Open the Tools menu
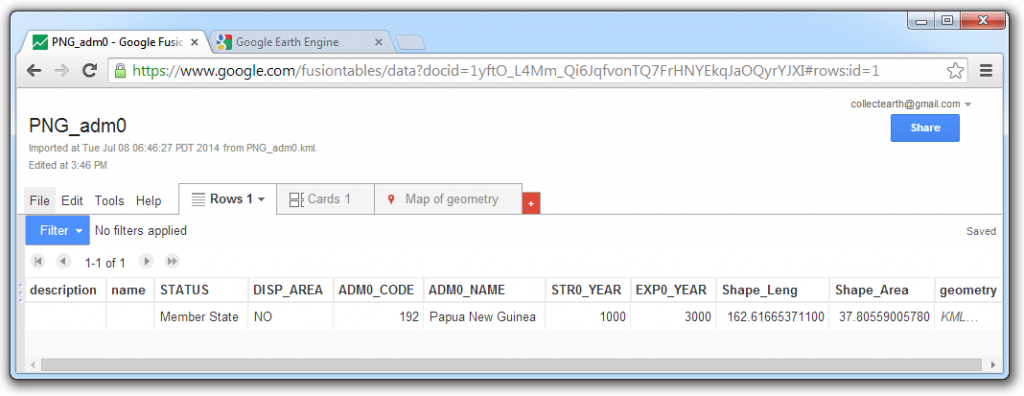Screen dimensions: 1024x396 (109, 201)
